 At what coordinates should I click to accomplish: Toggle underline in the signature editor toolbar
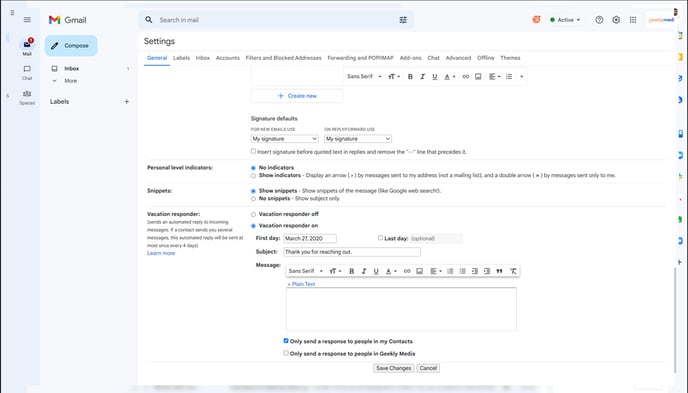435,77
